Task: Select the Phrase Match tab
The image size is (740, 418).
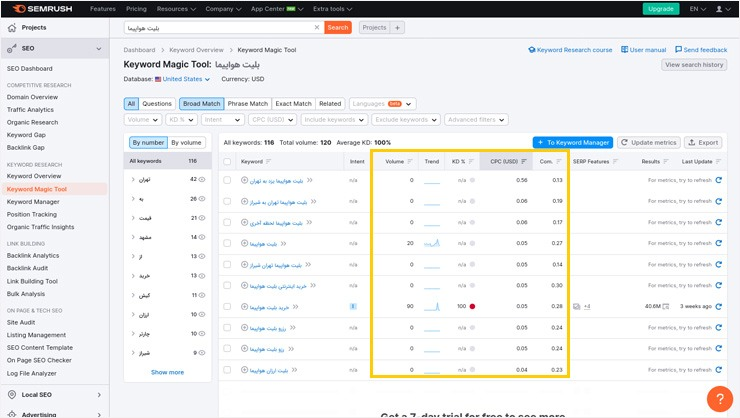Action: pos(248,104)
